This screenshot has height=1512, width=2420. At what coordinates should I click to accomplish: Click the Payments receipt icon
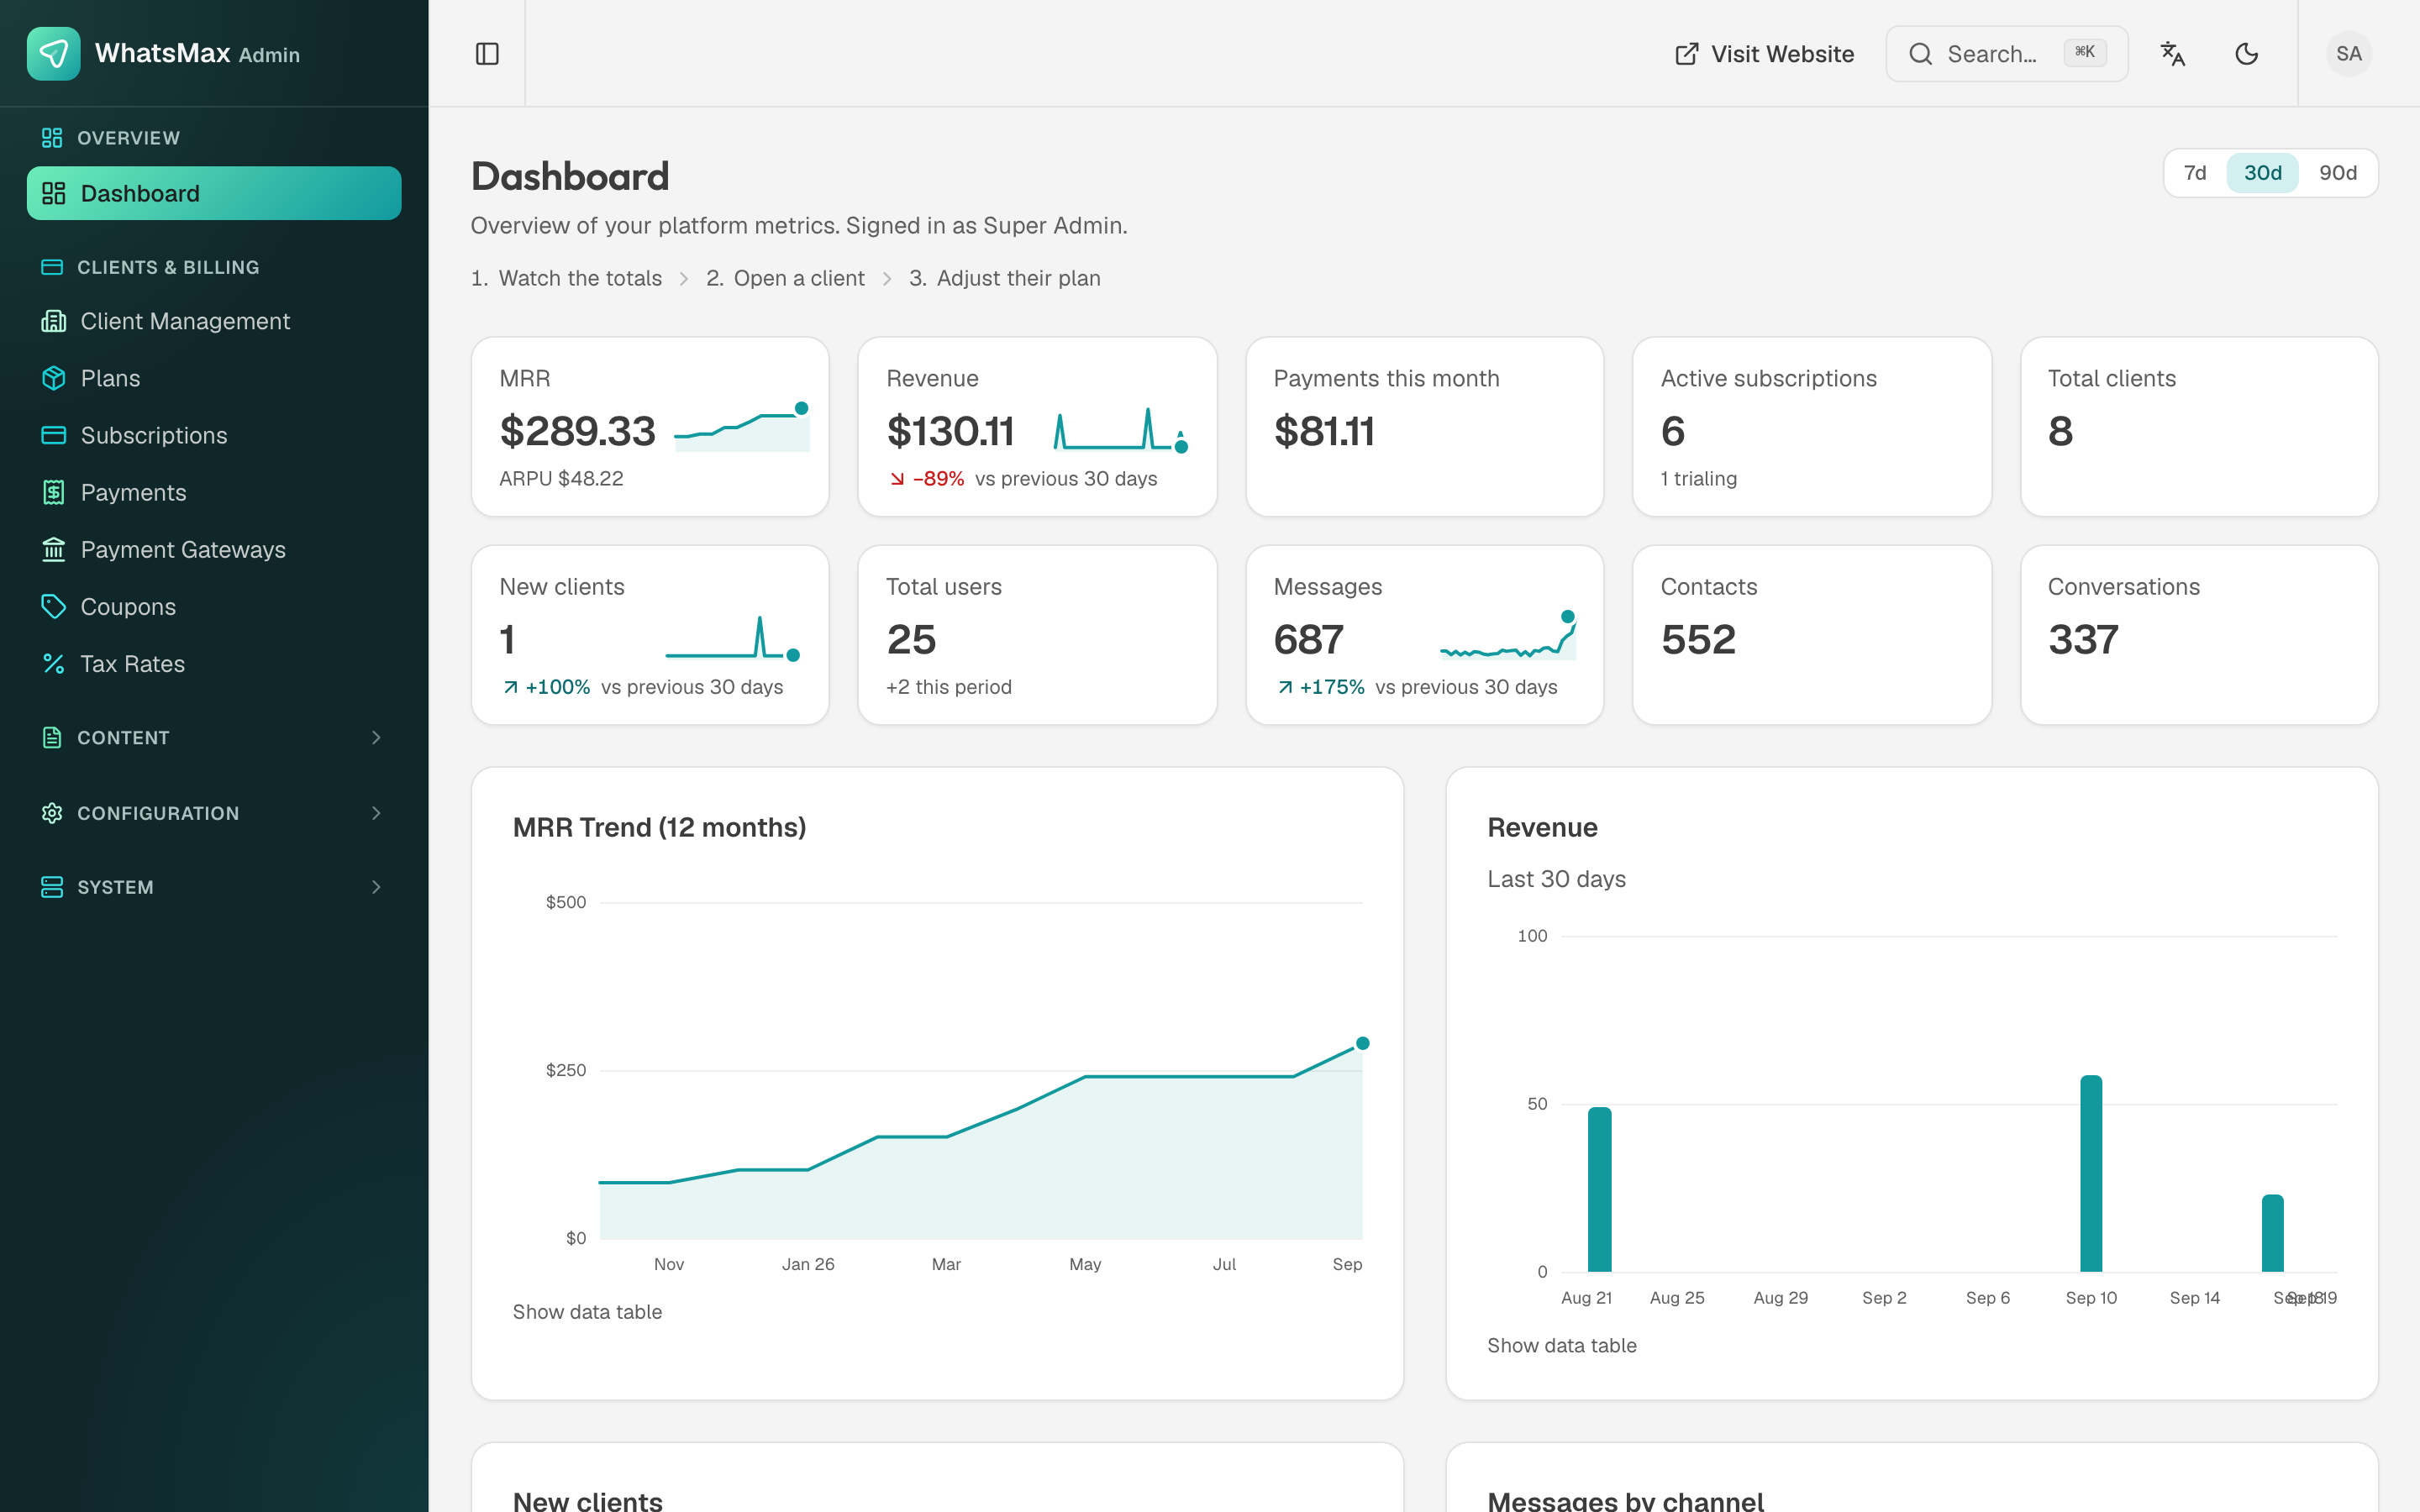[x=54, y=492]
